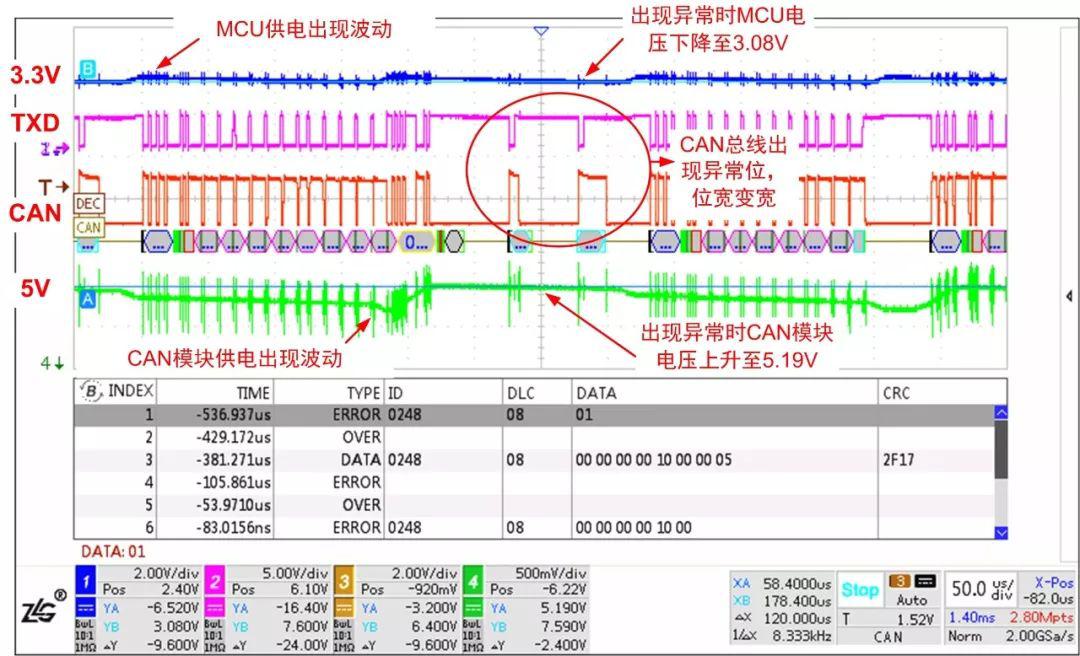Select table row 1 ERROR 0248
The height and width of the screenshot is (656, 1080).
[534, 415]
